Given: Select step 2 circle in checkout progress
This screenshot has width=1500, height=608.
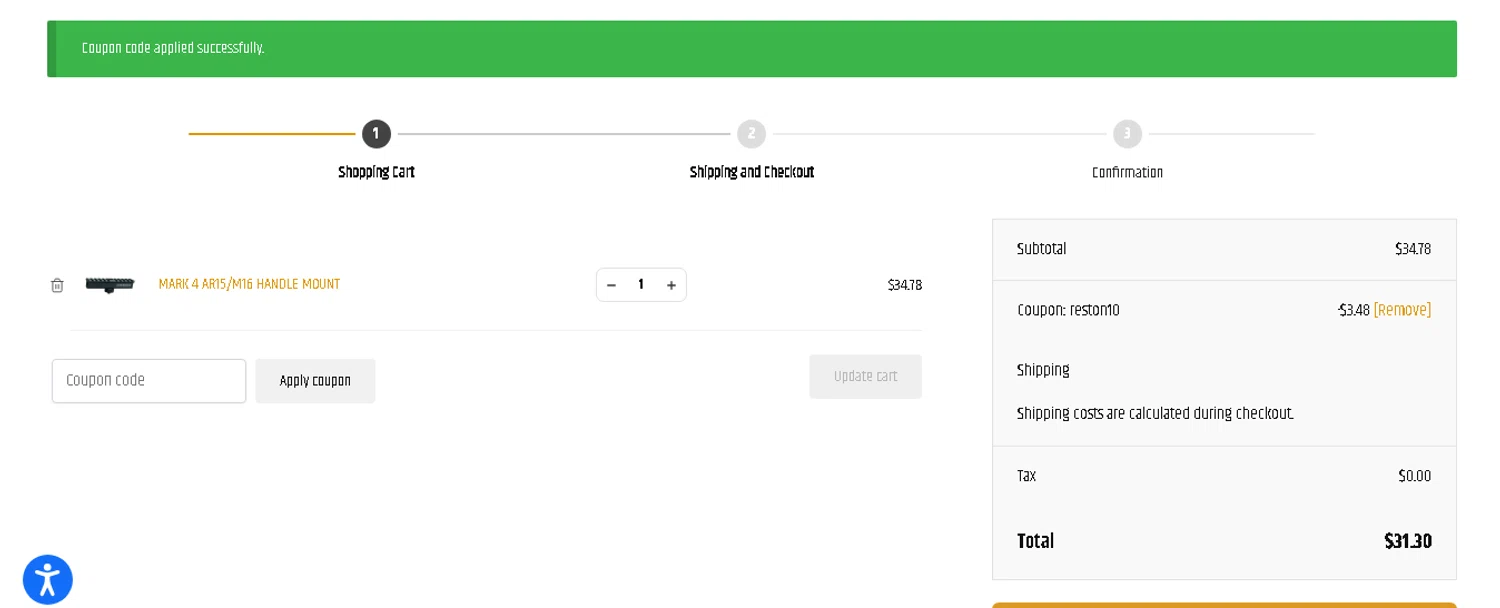Looking at the screenshot, I should pyautogui.click(x=752, y=134).
